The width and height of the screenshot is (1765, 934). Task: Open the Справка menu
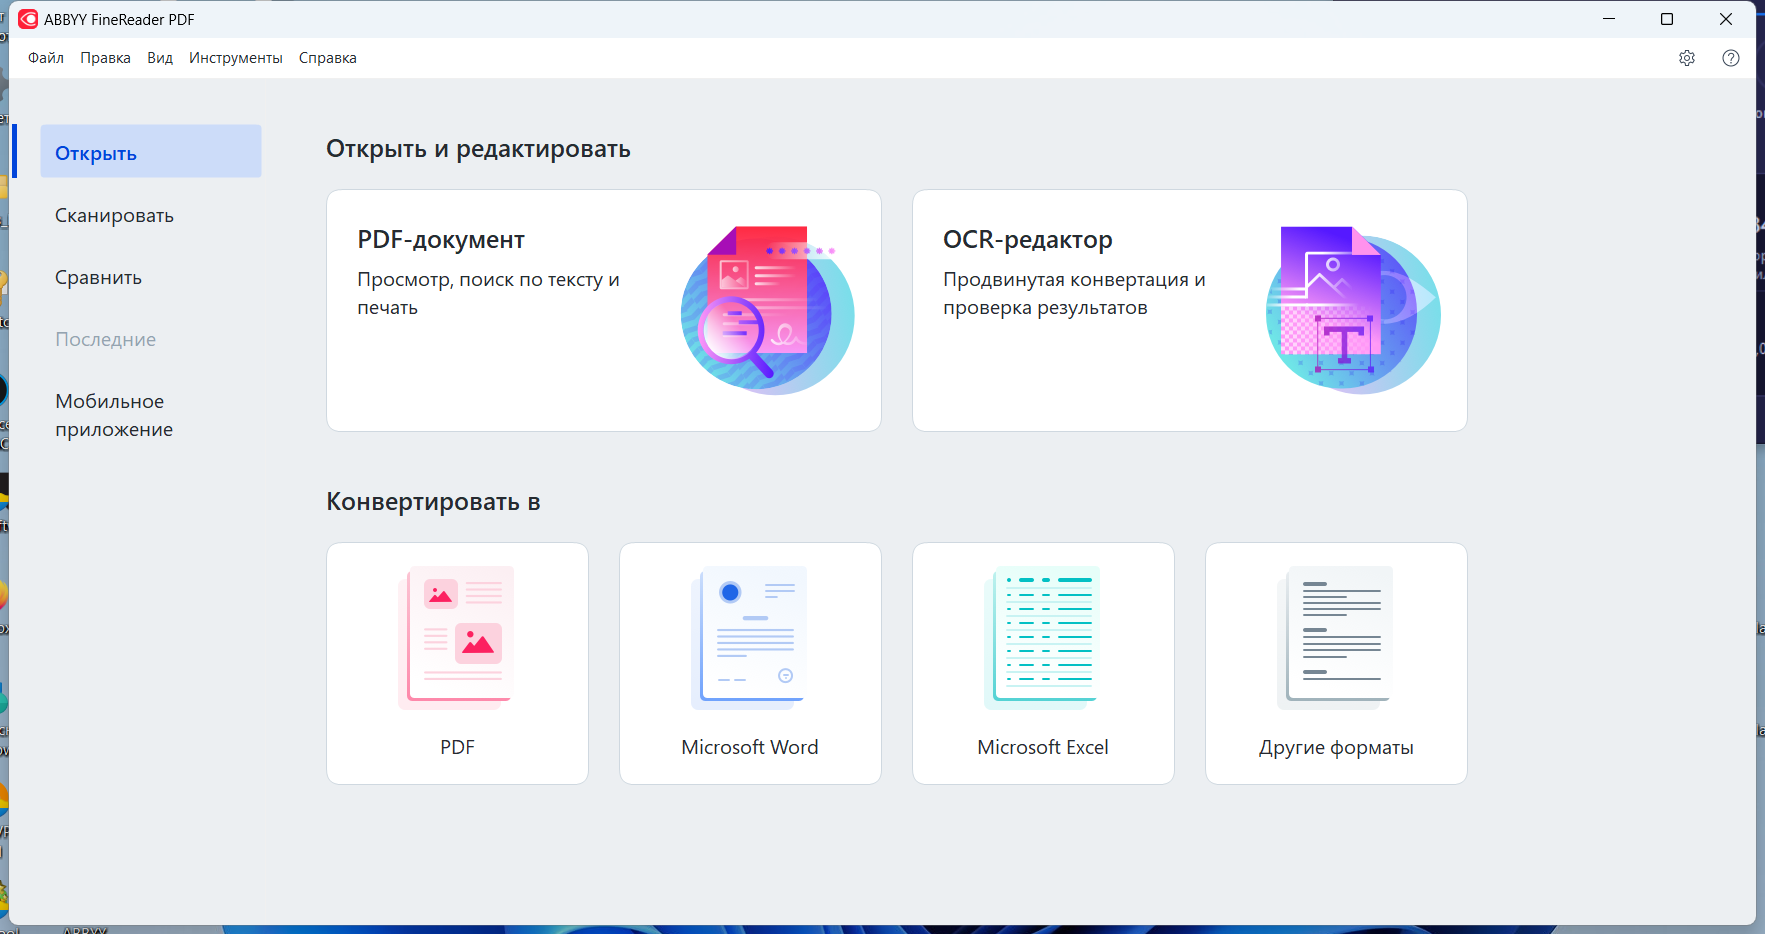click(328, 58)
